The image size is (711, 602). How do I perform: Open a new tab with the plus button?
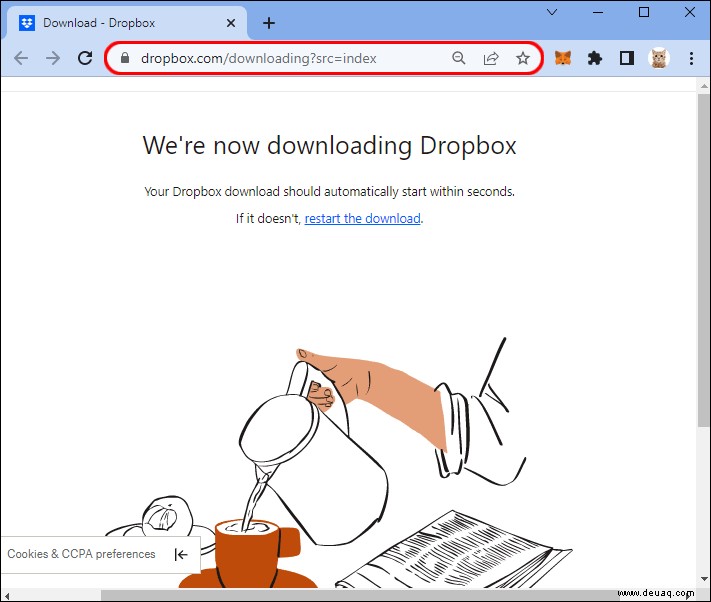click(269, 23)
